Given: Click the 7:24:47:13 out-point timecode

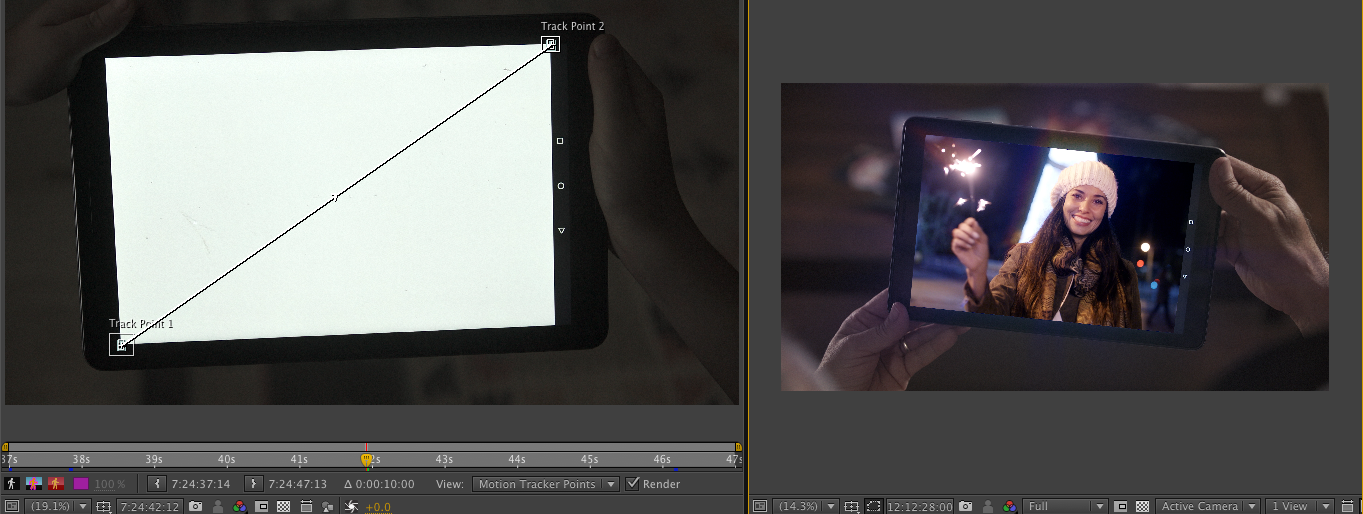Looking at the screenshot, I should [298, 485].
